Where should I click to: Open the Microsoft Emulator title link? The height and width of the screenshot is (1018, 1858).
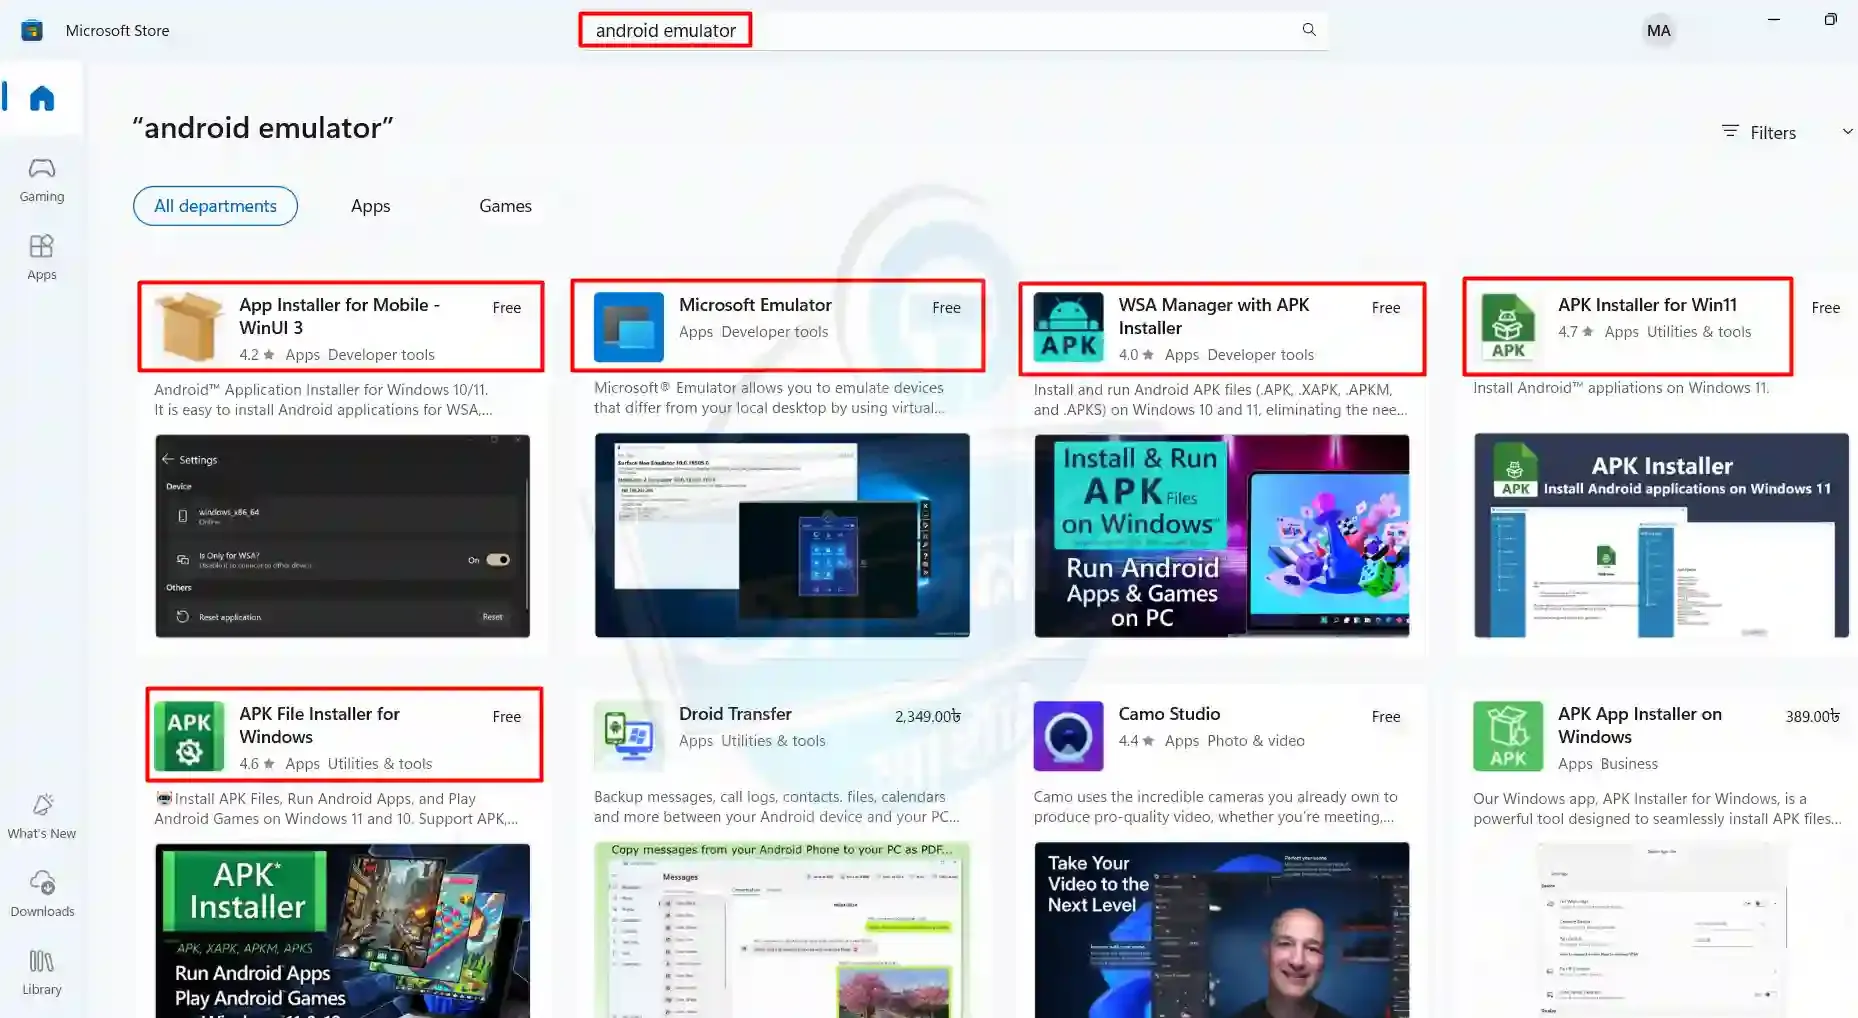click(x=755, y=305)
